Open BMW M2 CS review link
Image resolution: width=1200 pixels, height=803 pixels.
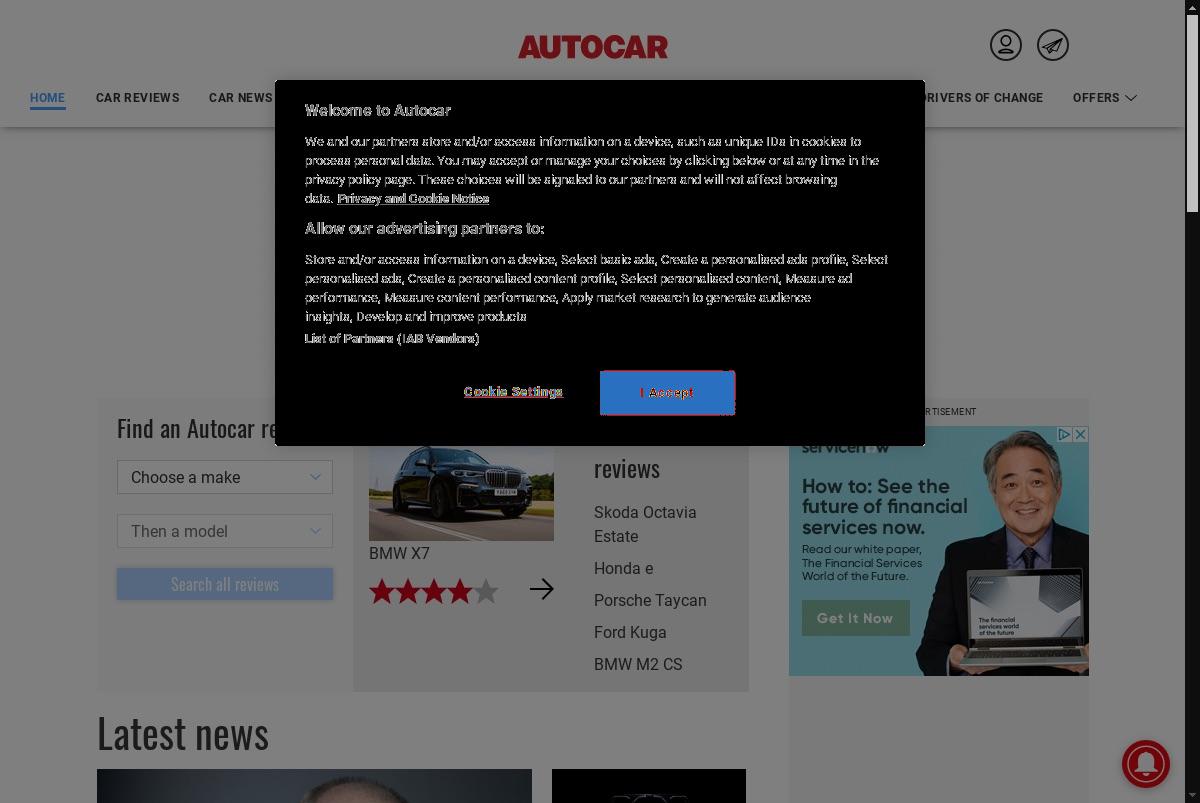point(638,664)
